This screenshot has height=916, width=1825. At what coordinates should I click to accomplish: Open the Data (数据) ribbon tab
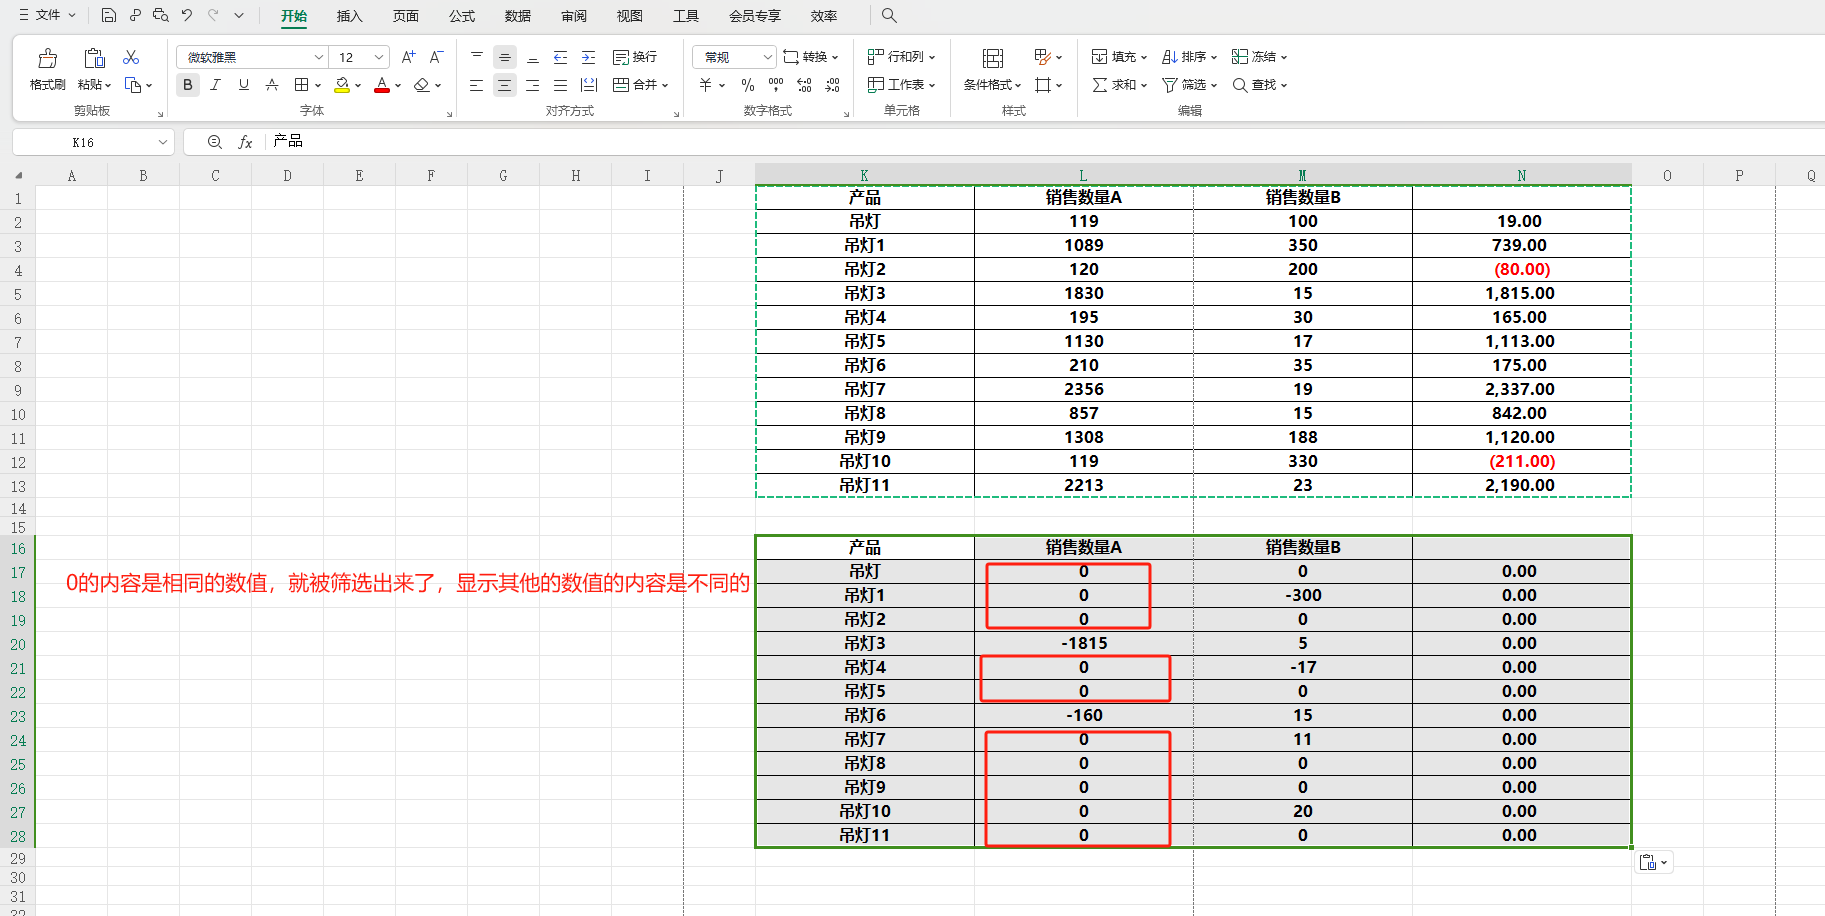click(x=518, y=16)
